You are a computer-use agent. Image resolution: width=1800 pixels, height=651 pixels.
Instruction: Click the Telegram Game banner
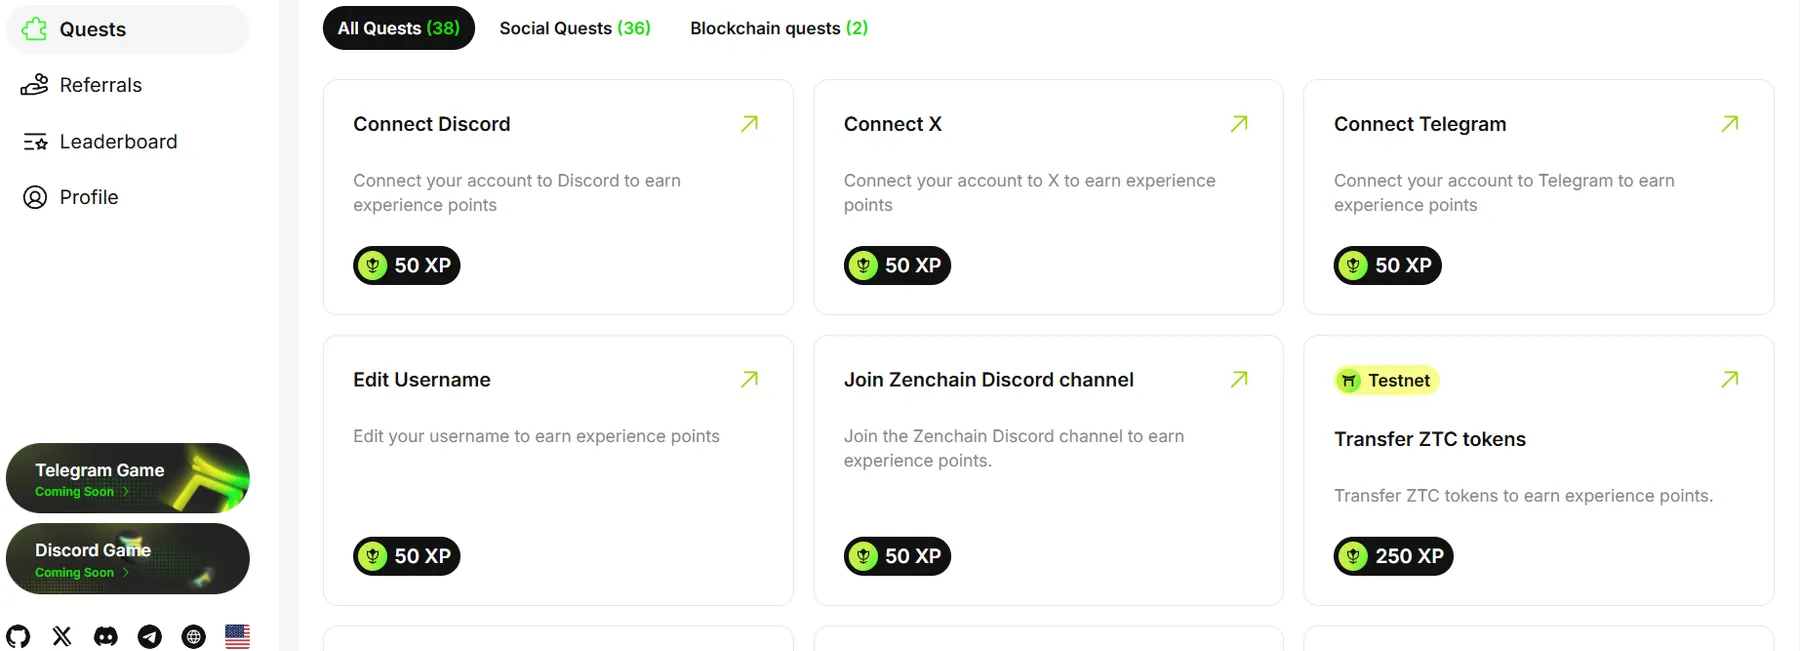pos(128,478)
